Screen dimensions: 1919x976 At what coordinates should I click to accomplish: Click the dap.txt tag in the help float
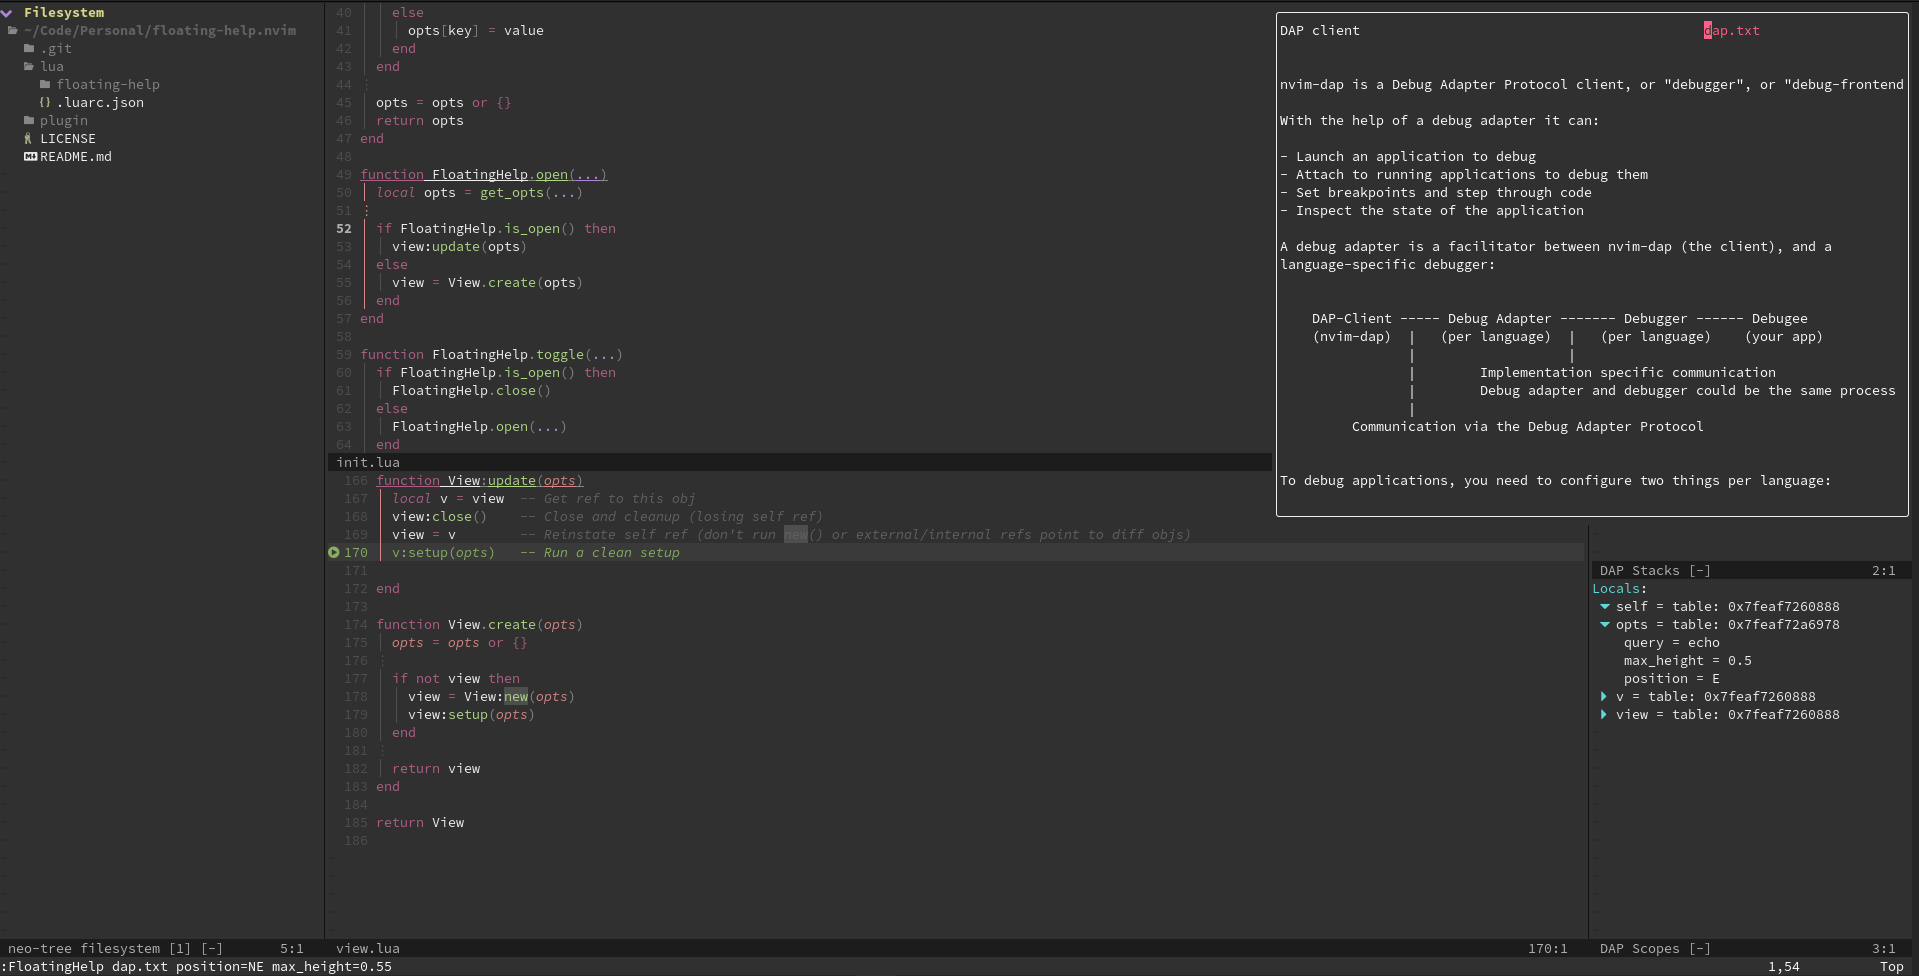click(x=1731, y=30)
